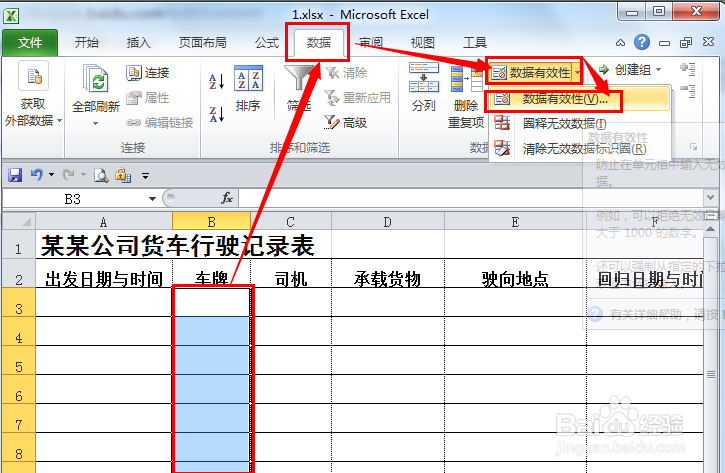Click the 分列 text to columns icon
The height and width of the screenshot is (473, 725).
[x=424, y=78]
